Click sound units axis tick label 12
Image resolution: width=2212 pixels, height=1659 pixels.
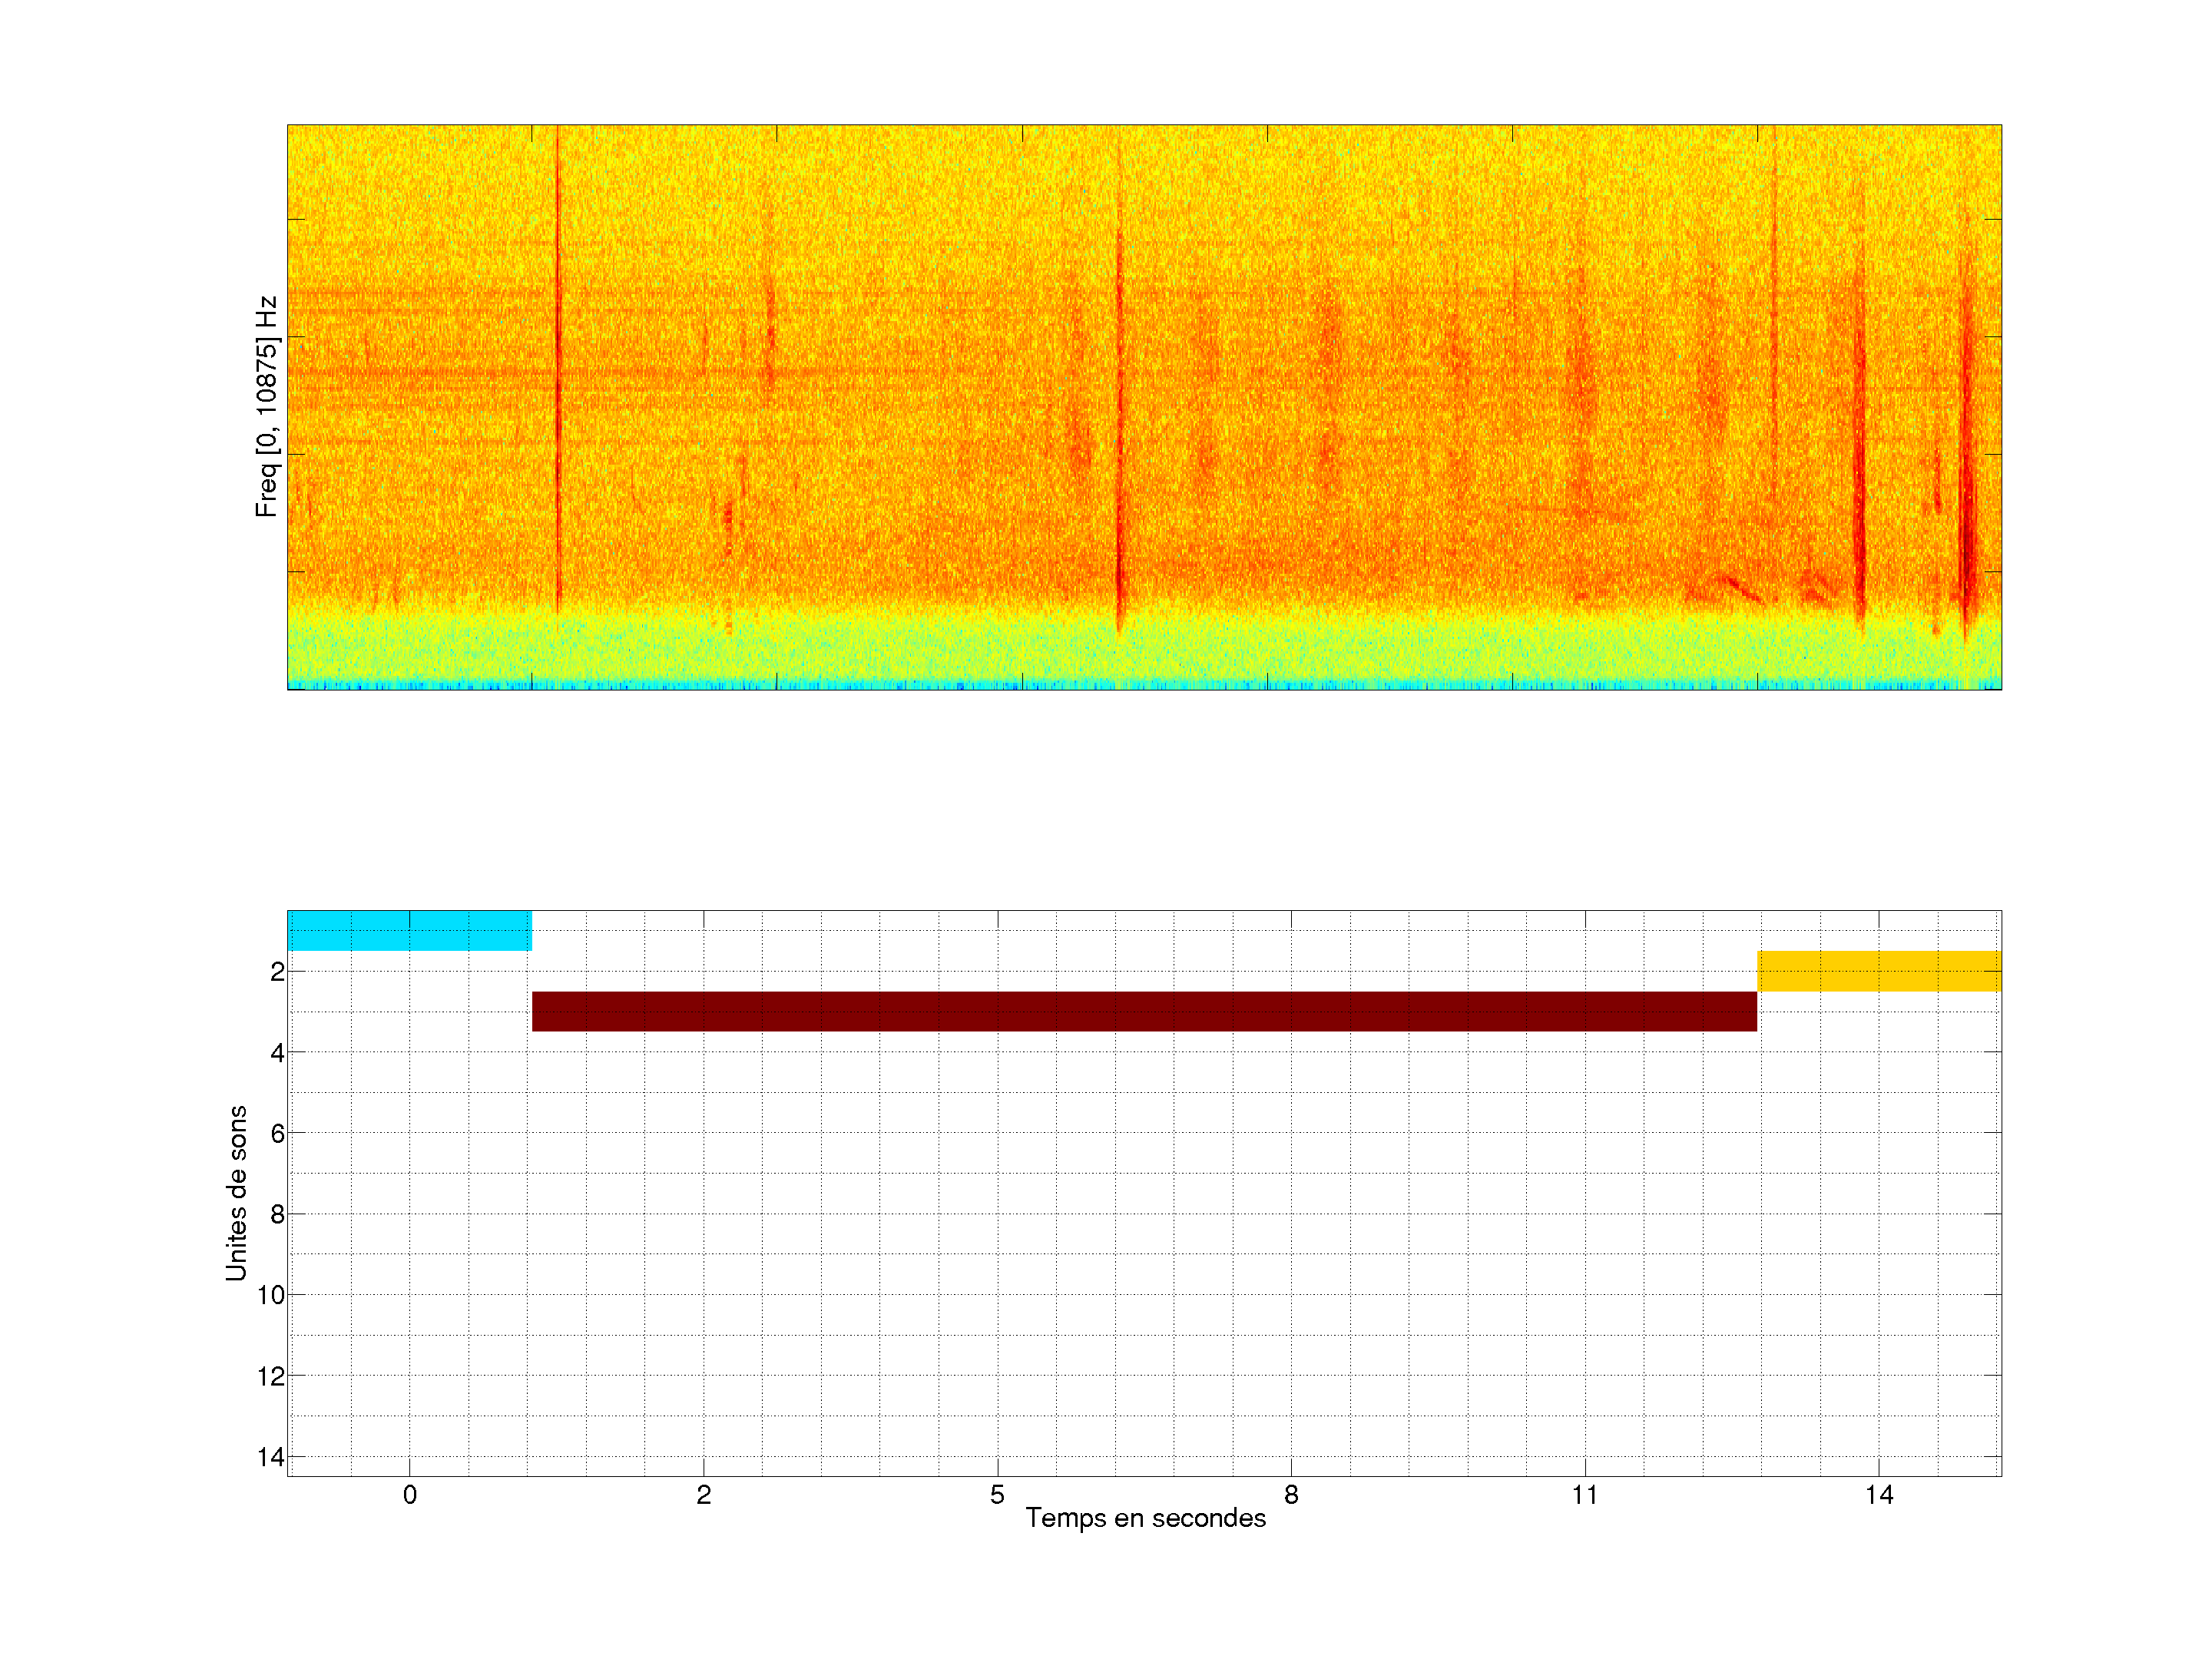pos(271,1376)
